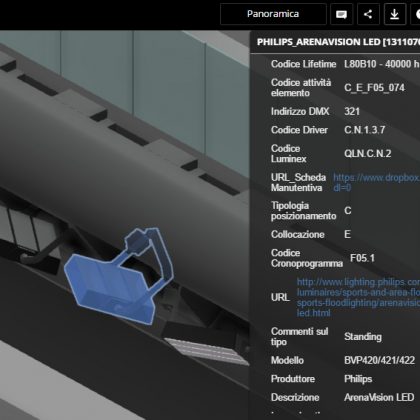Open the comments speech-bubble icon
Viewport: 420px width, 420px height.
point(341,14)
